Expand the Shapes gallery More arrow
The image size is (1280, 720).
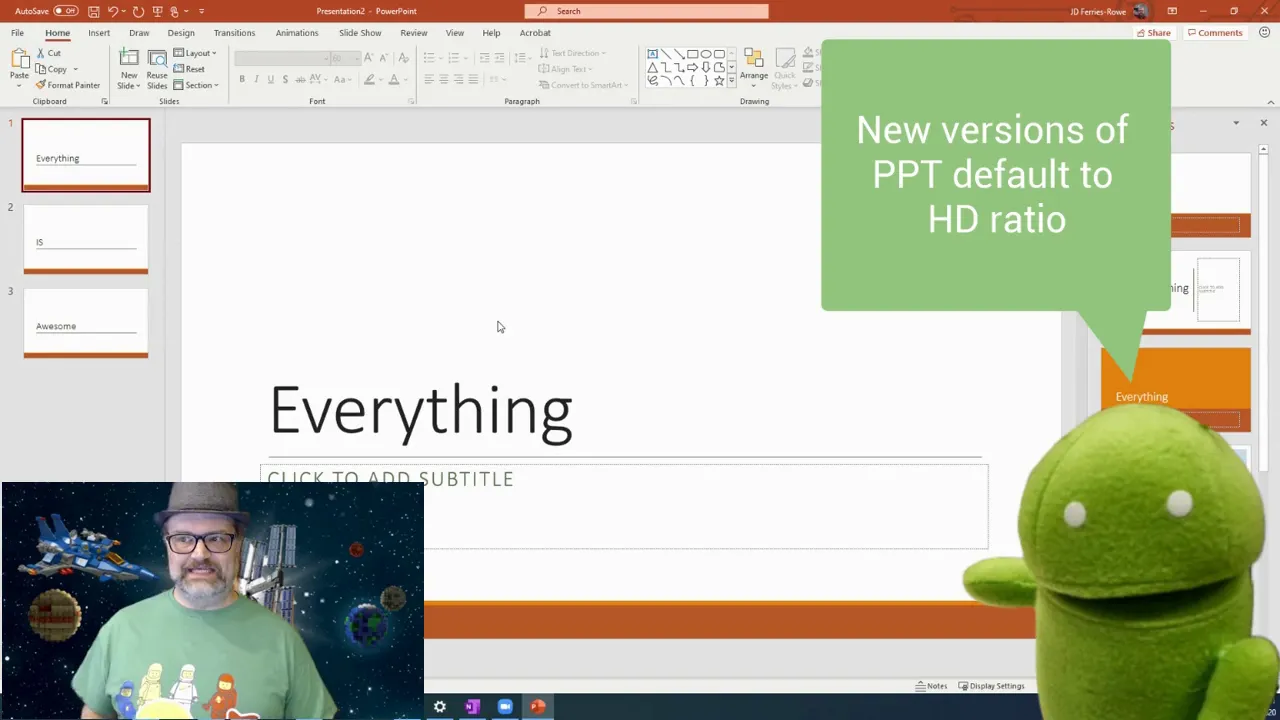[732, 82]
